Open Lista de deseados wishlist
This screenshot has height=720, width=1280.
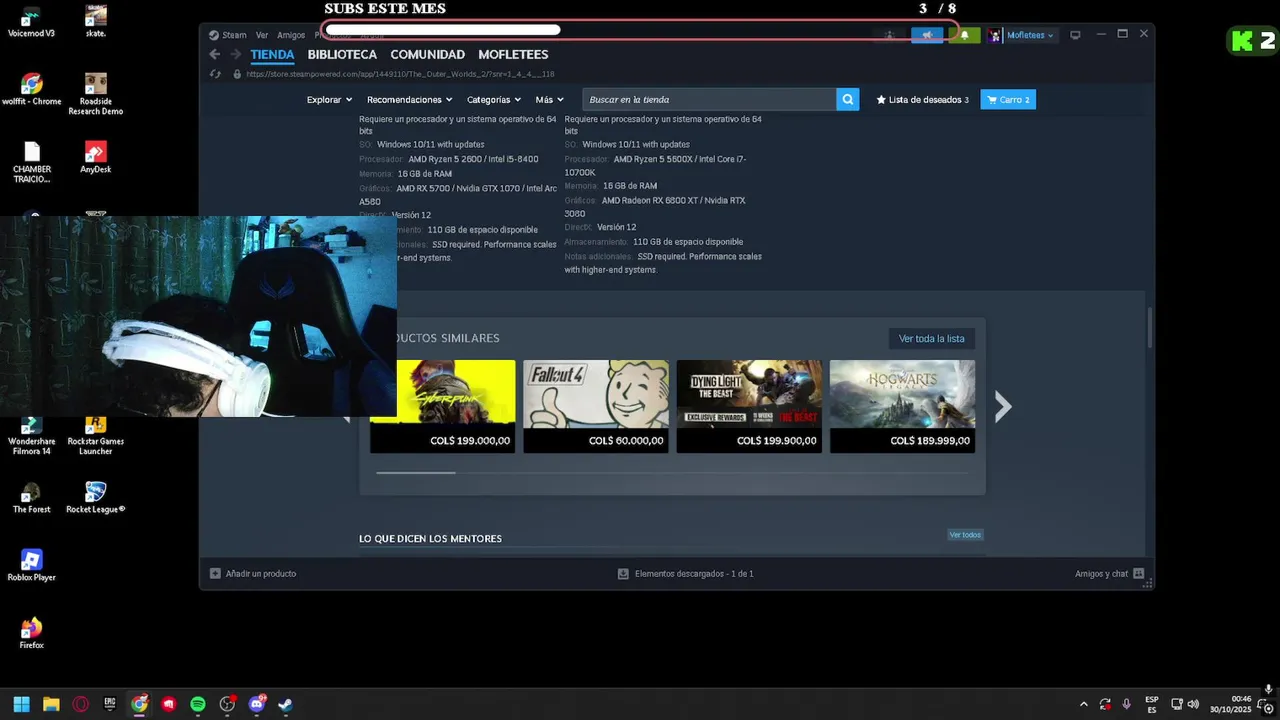[x=923, y=99]
